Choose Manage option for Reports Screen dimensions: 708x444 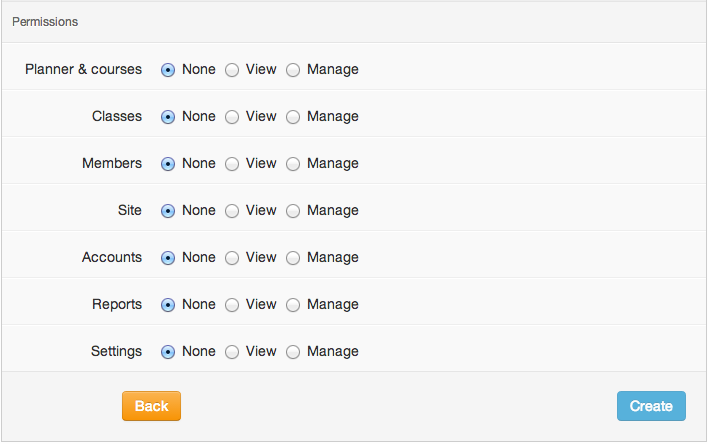[x=293, y=305]
